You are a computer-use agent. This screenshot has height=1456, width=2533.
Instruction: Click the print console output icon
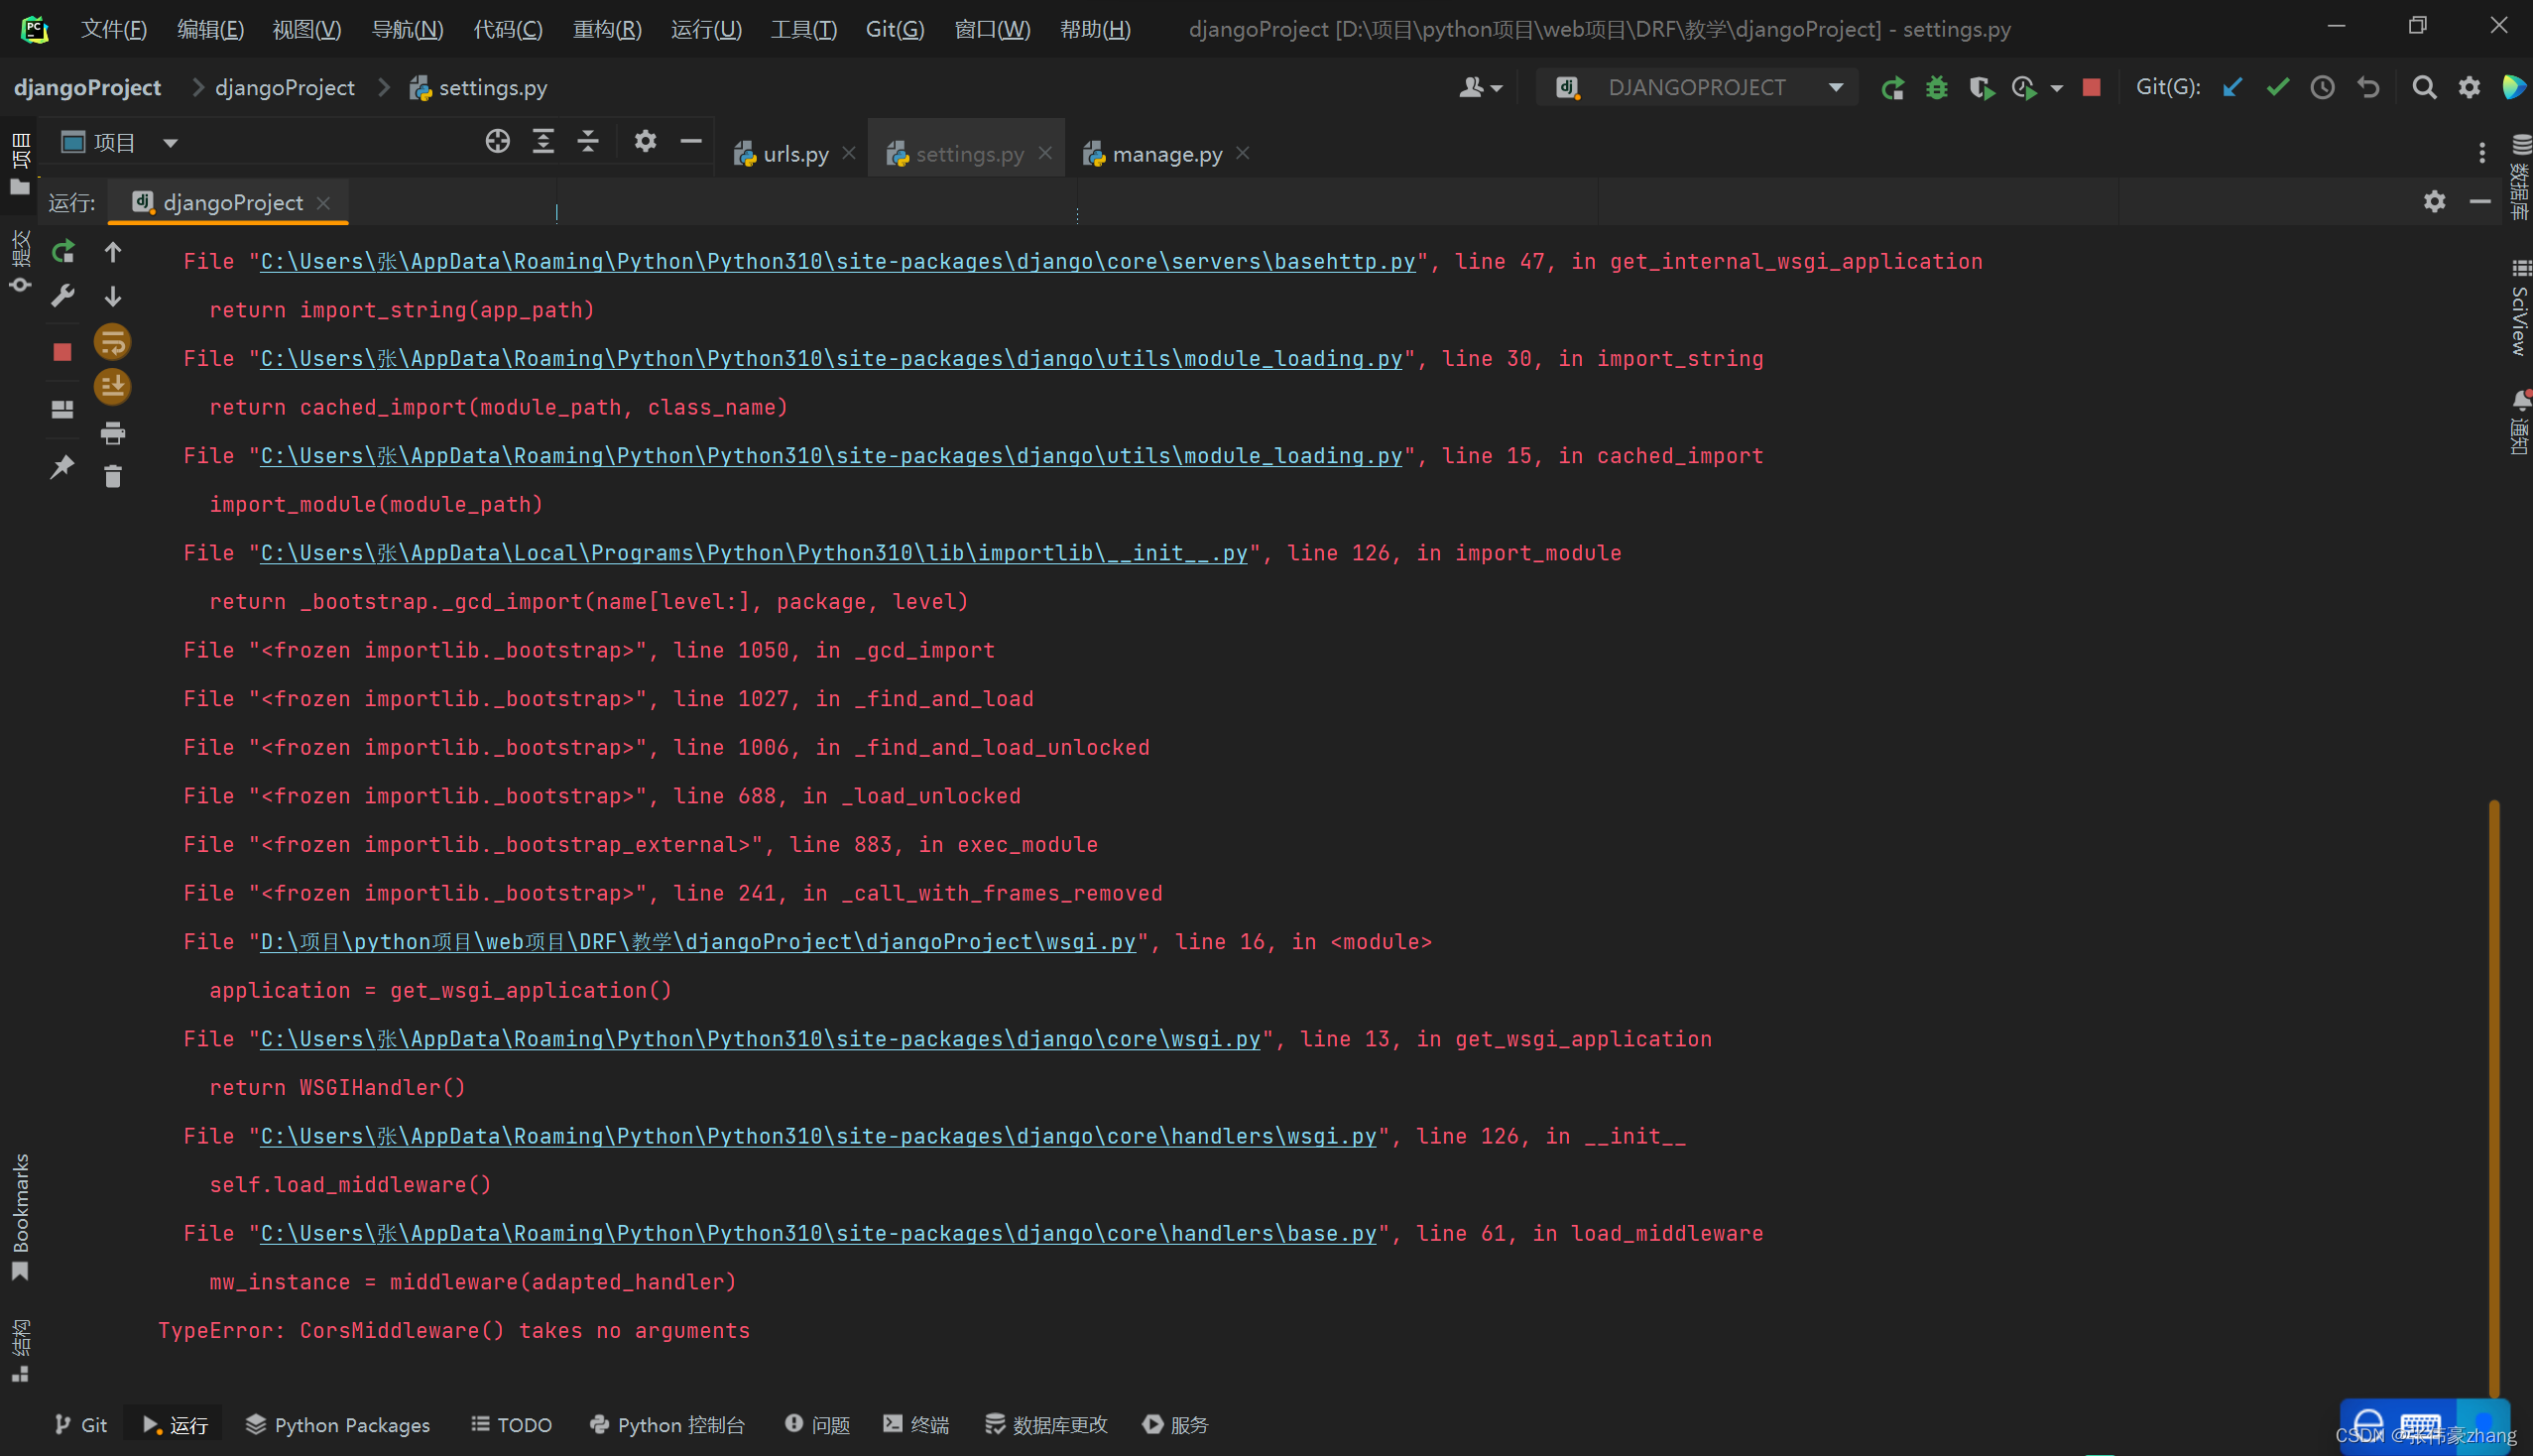point(112,433)
